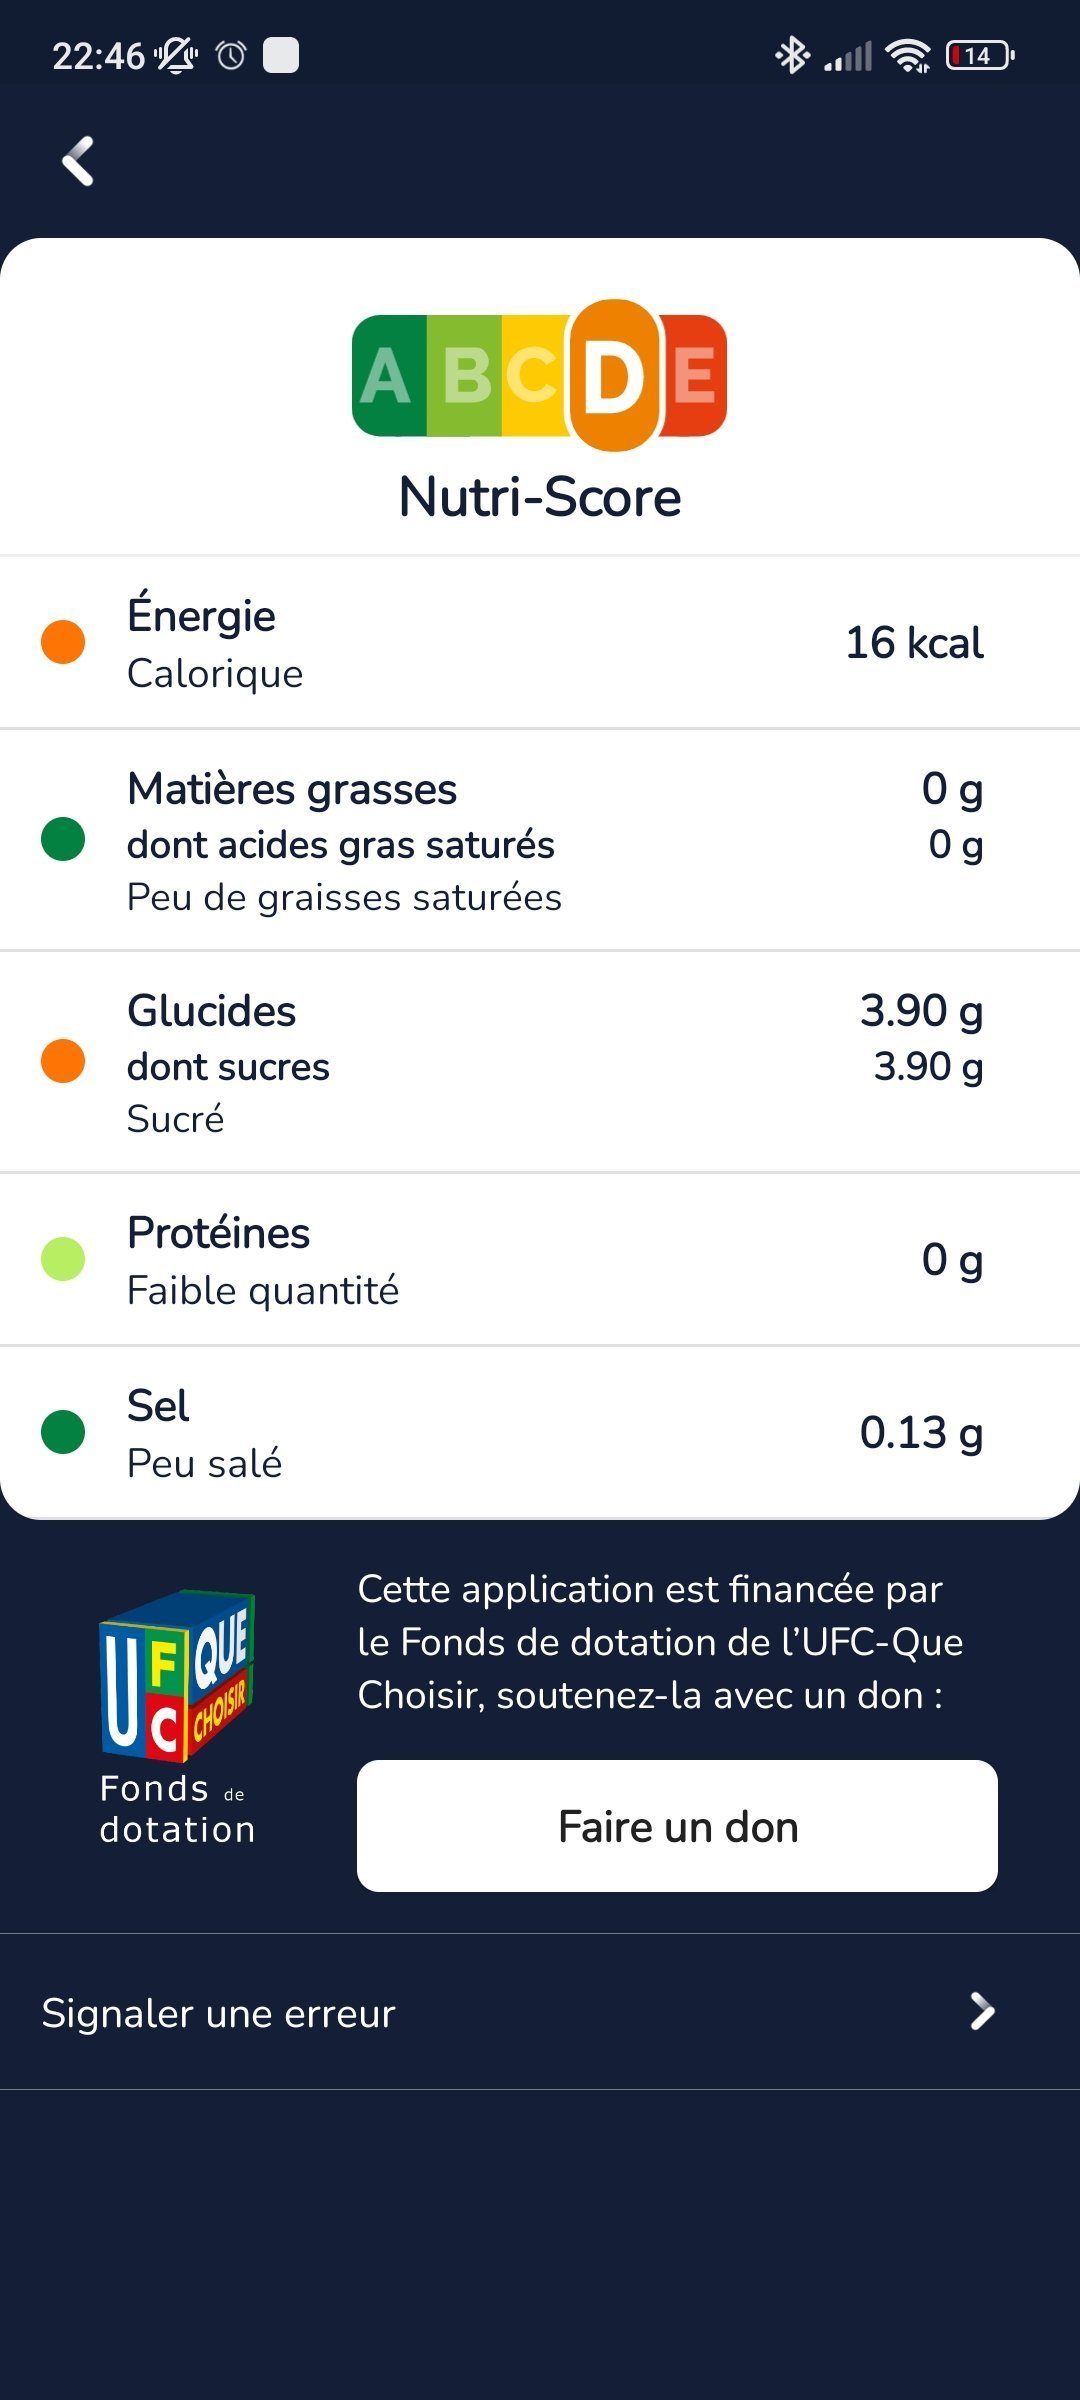Tap the UFC-Que Choisir cube logo
The image size is (1080, 2400).
177,1675
